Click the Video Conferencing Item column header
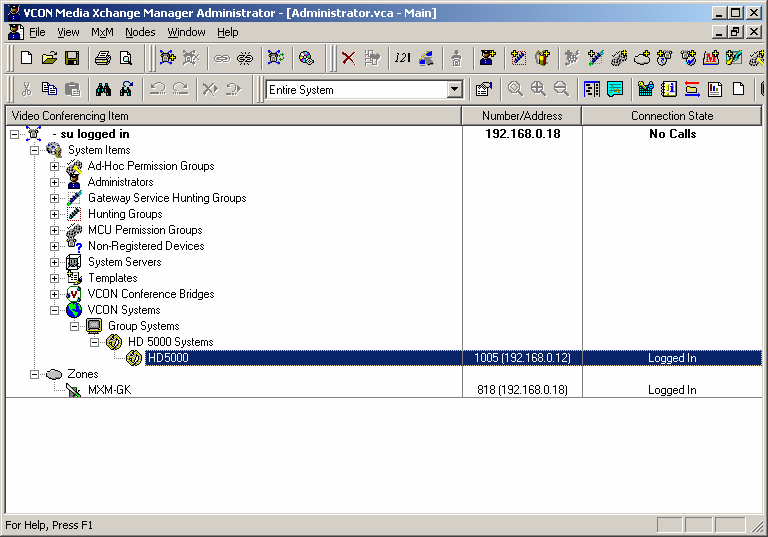This screenshot has width=768, height=537. pos(234,116)
